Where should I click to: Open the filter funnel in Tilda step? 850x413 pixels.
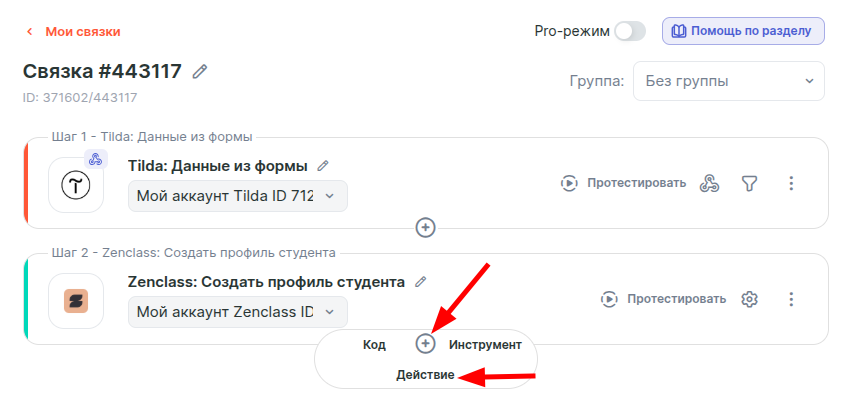pos(749,183)
